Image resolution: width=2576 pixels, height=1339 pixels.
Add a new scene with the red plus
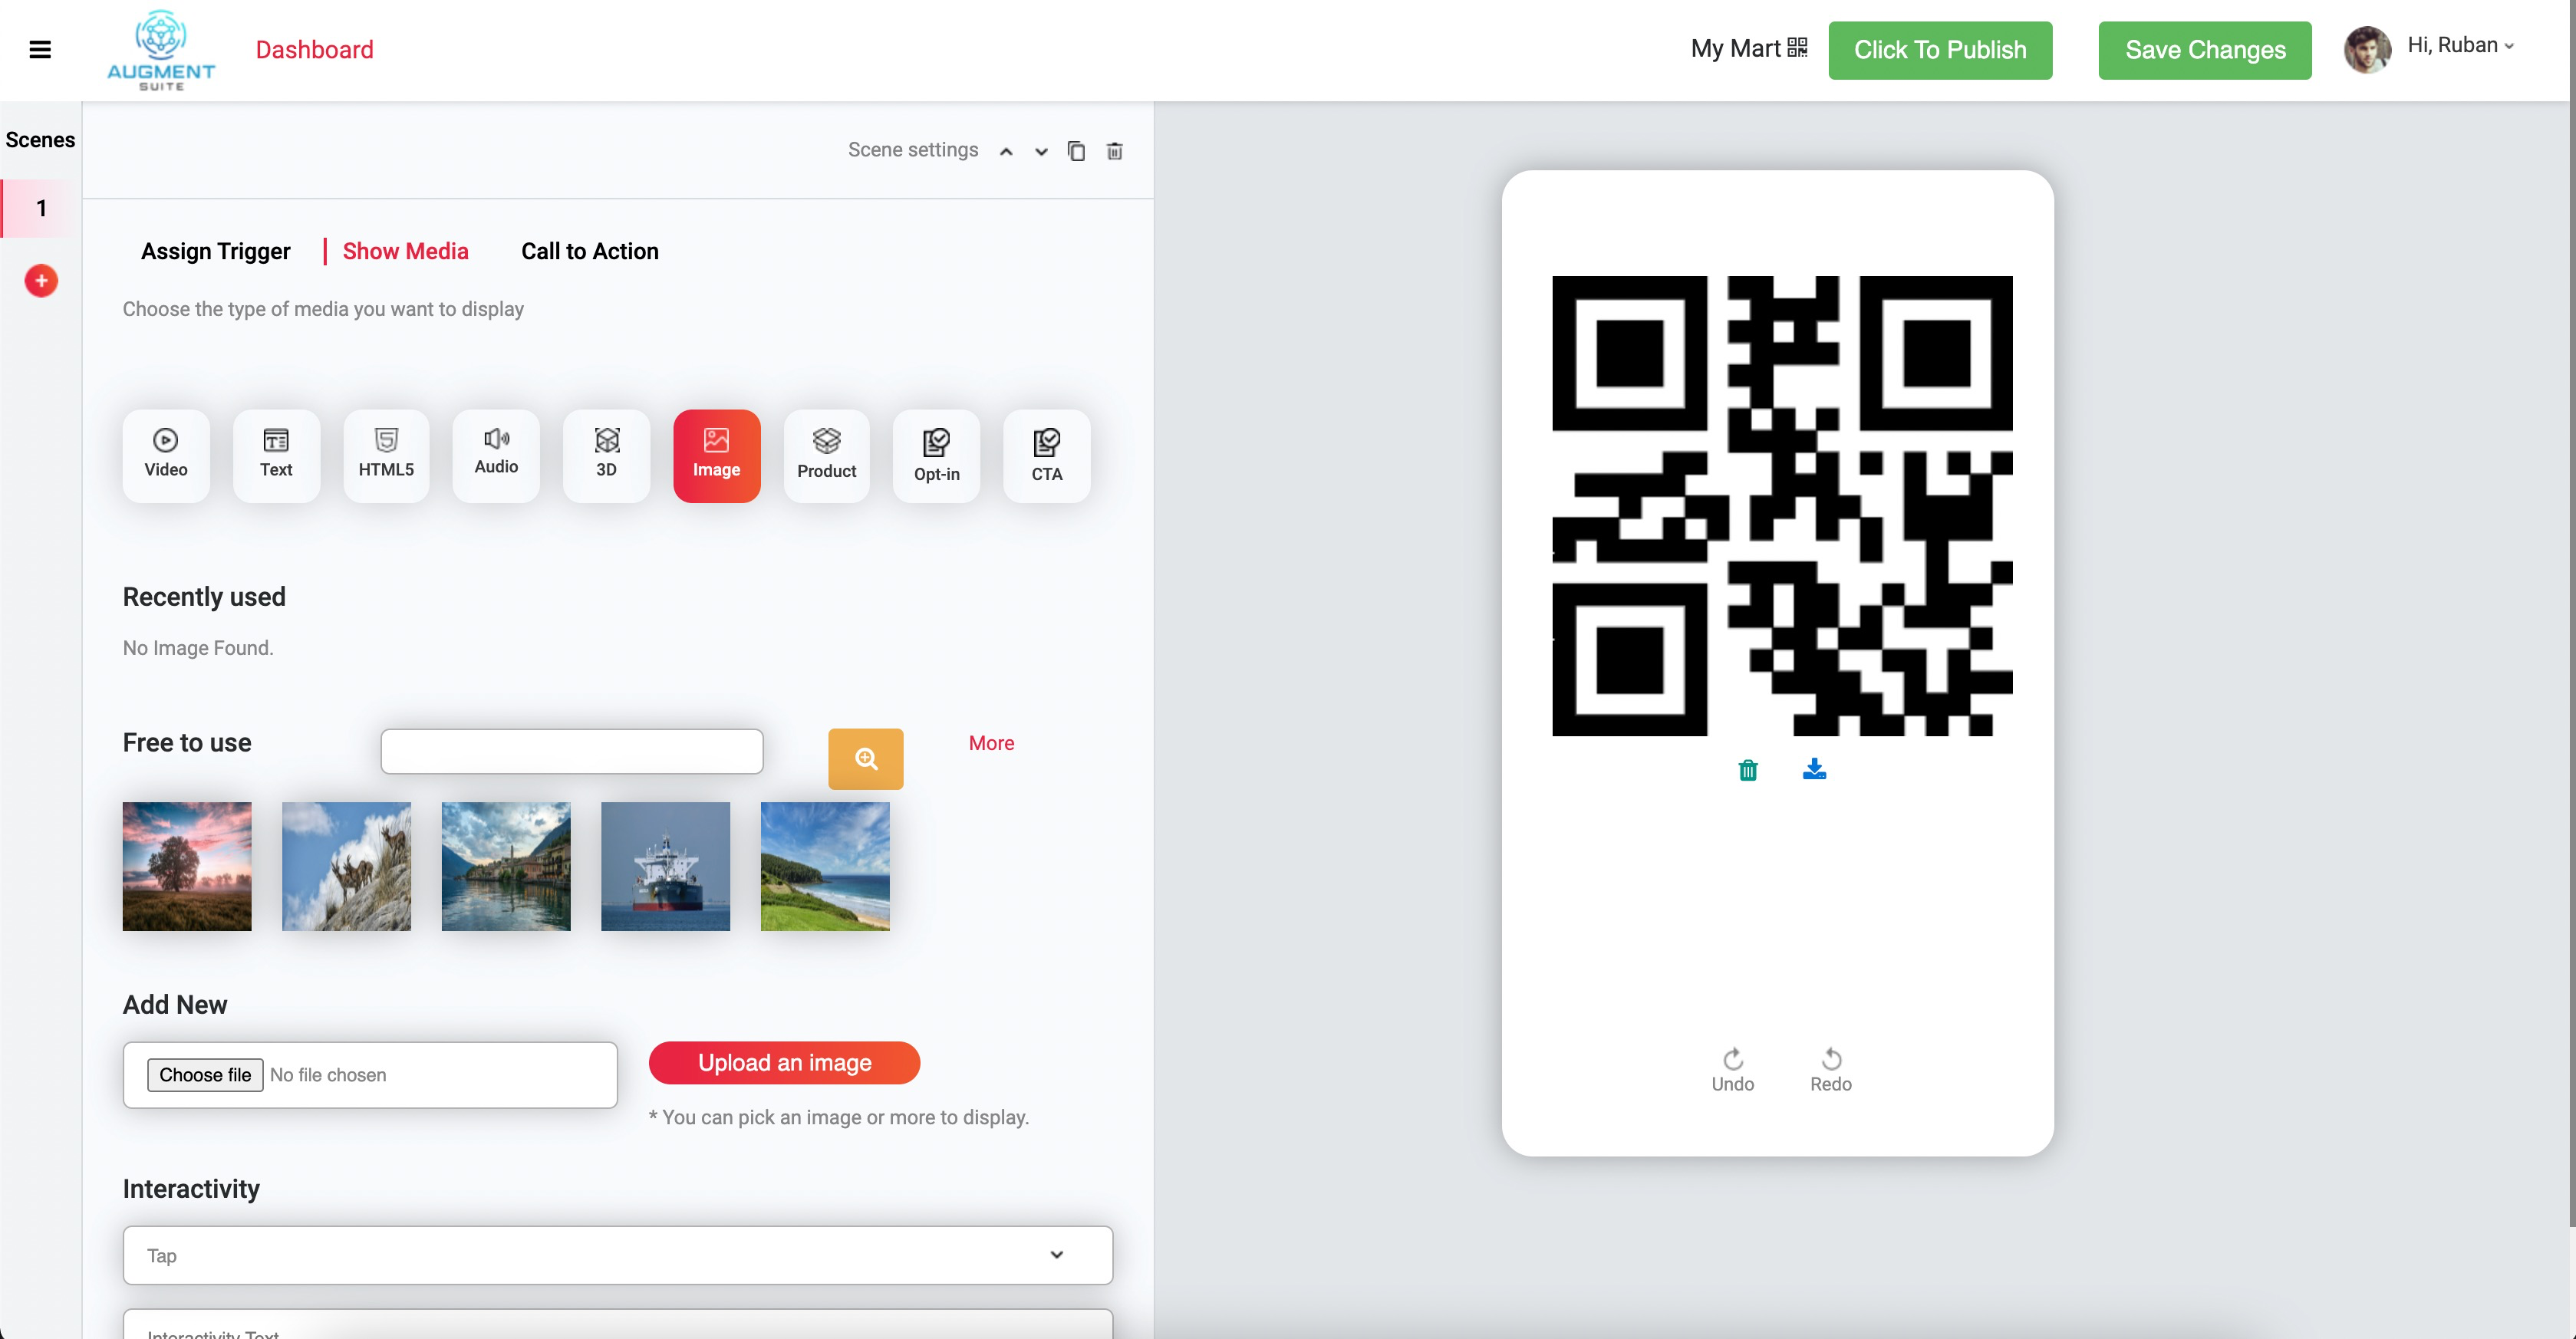click(x=41, y=281)
